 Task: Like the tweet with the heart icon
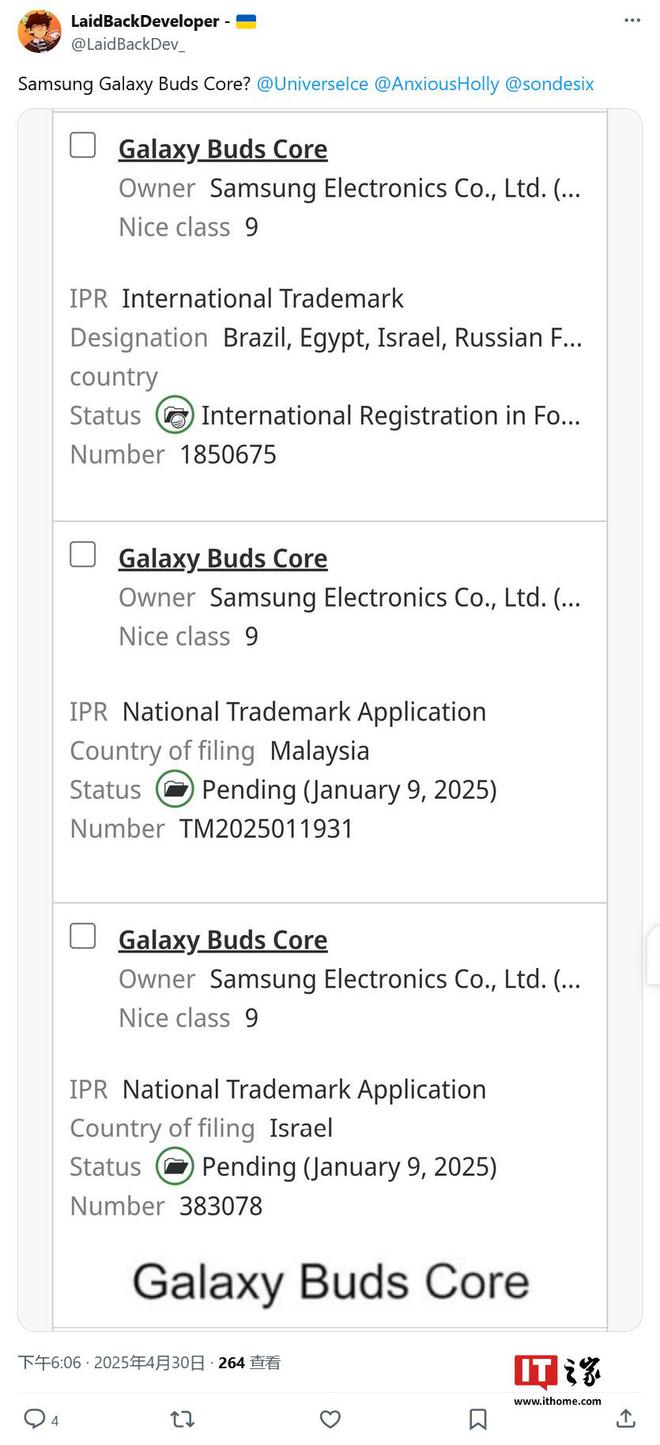click(330, 1418)
